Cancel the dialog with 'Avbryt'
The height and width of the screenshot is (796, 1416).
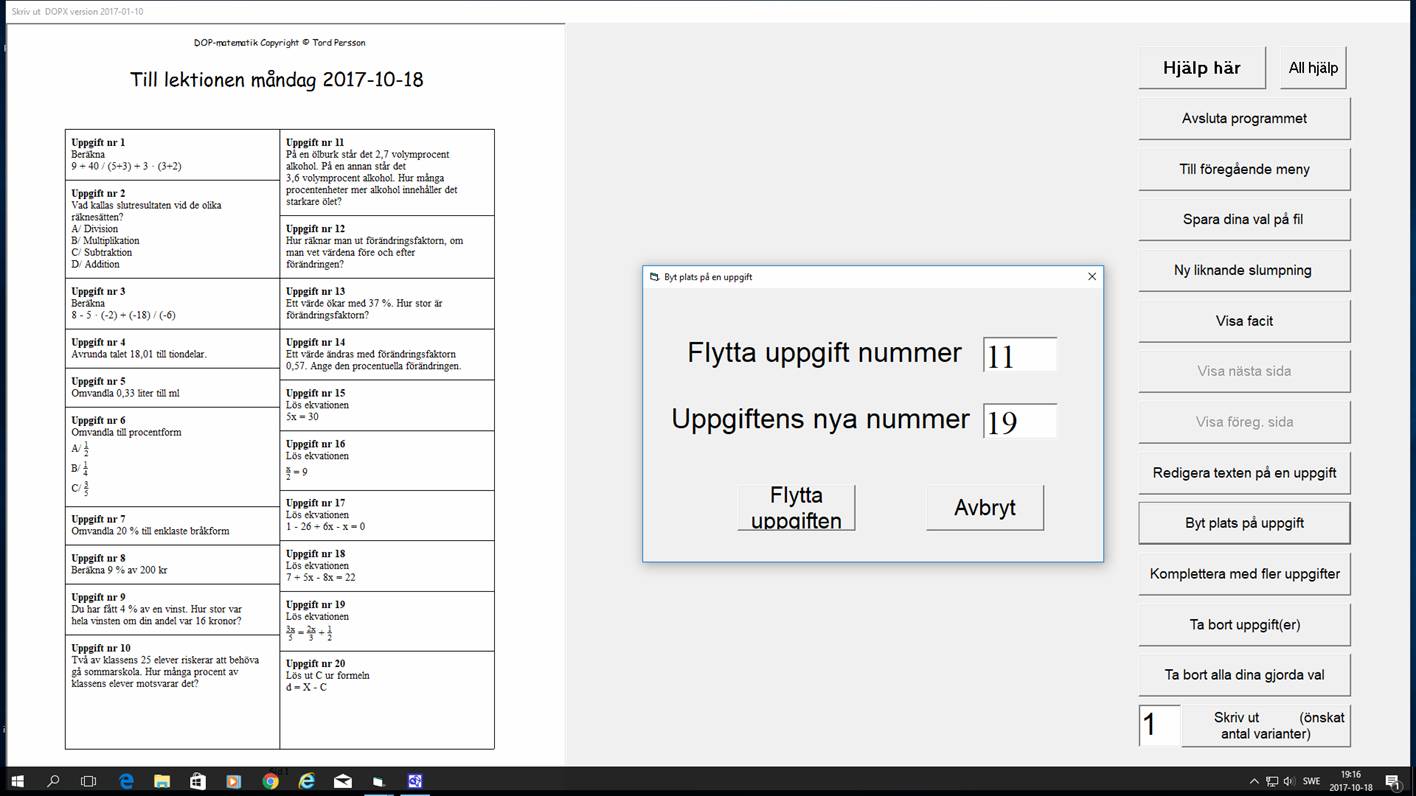(x=984, y=508)
